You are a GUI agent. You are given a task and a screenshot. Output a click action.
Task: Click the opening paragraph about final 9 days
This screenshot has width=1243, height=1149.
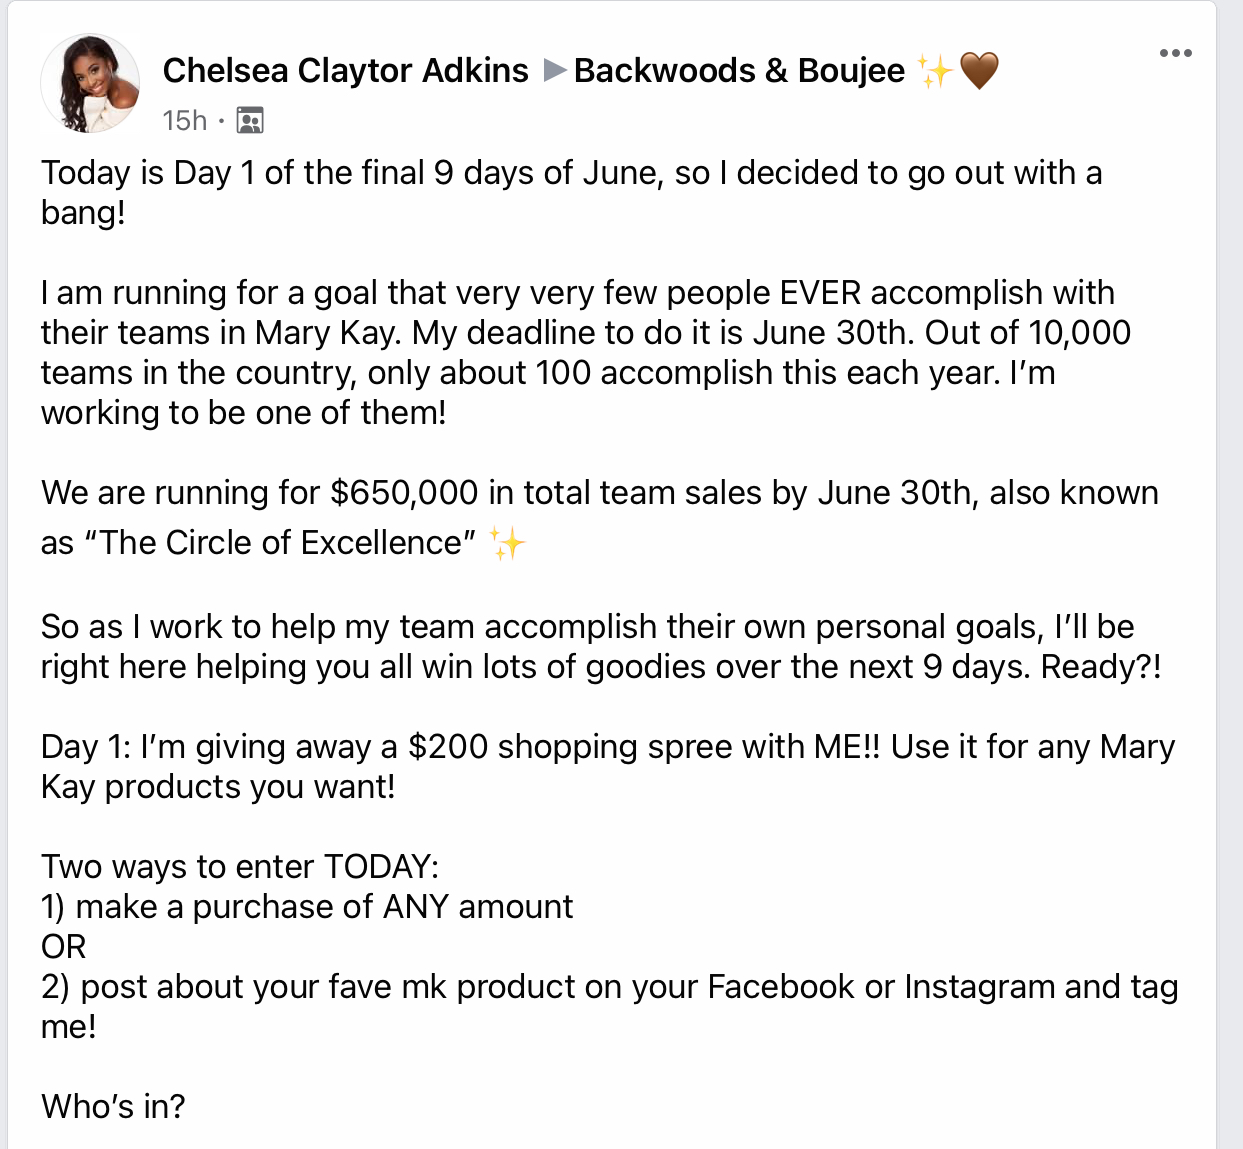(x=572, y=192)
